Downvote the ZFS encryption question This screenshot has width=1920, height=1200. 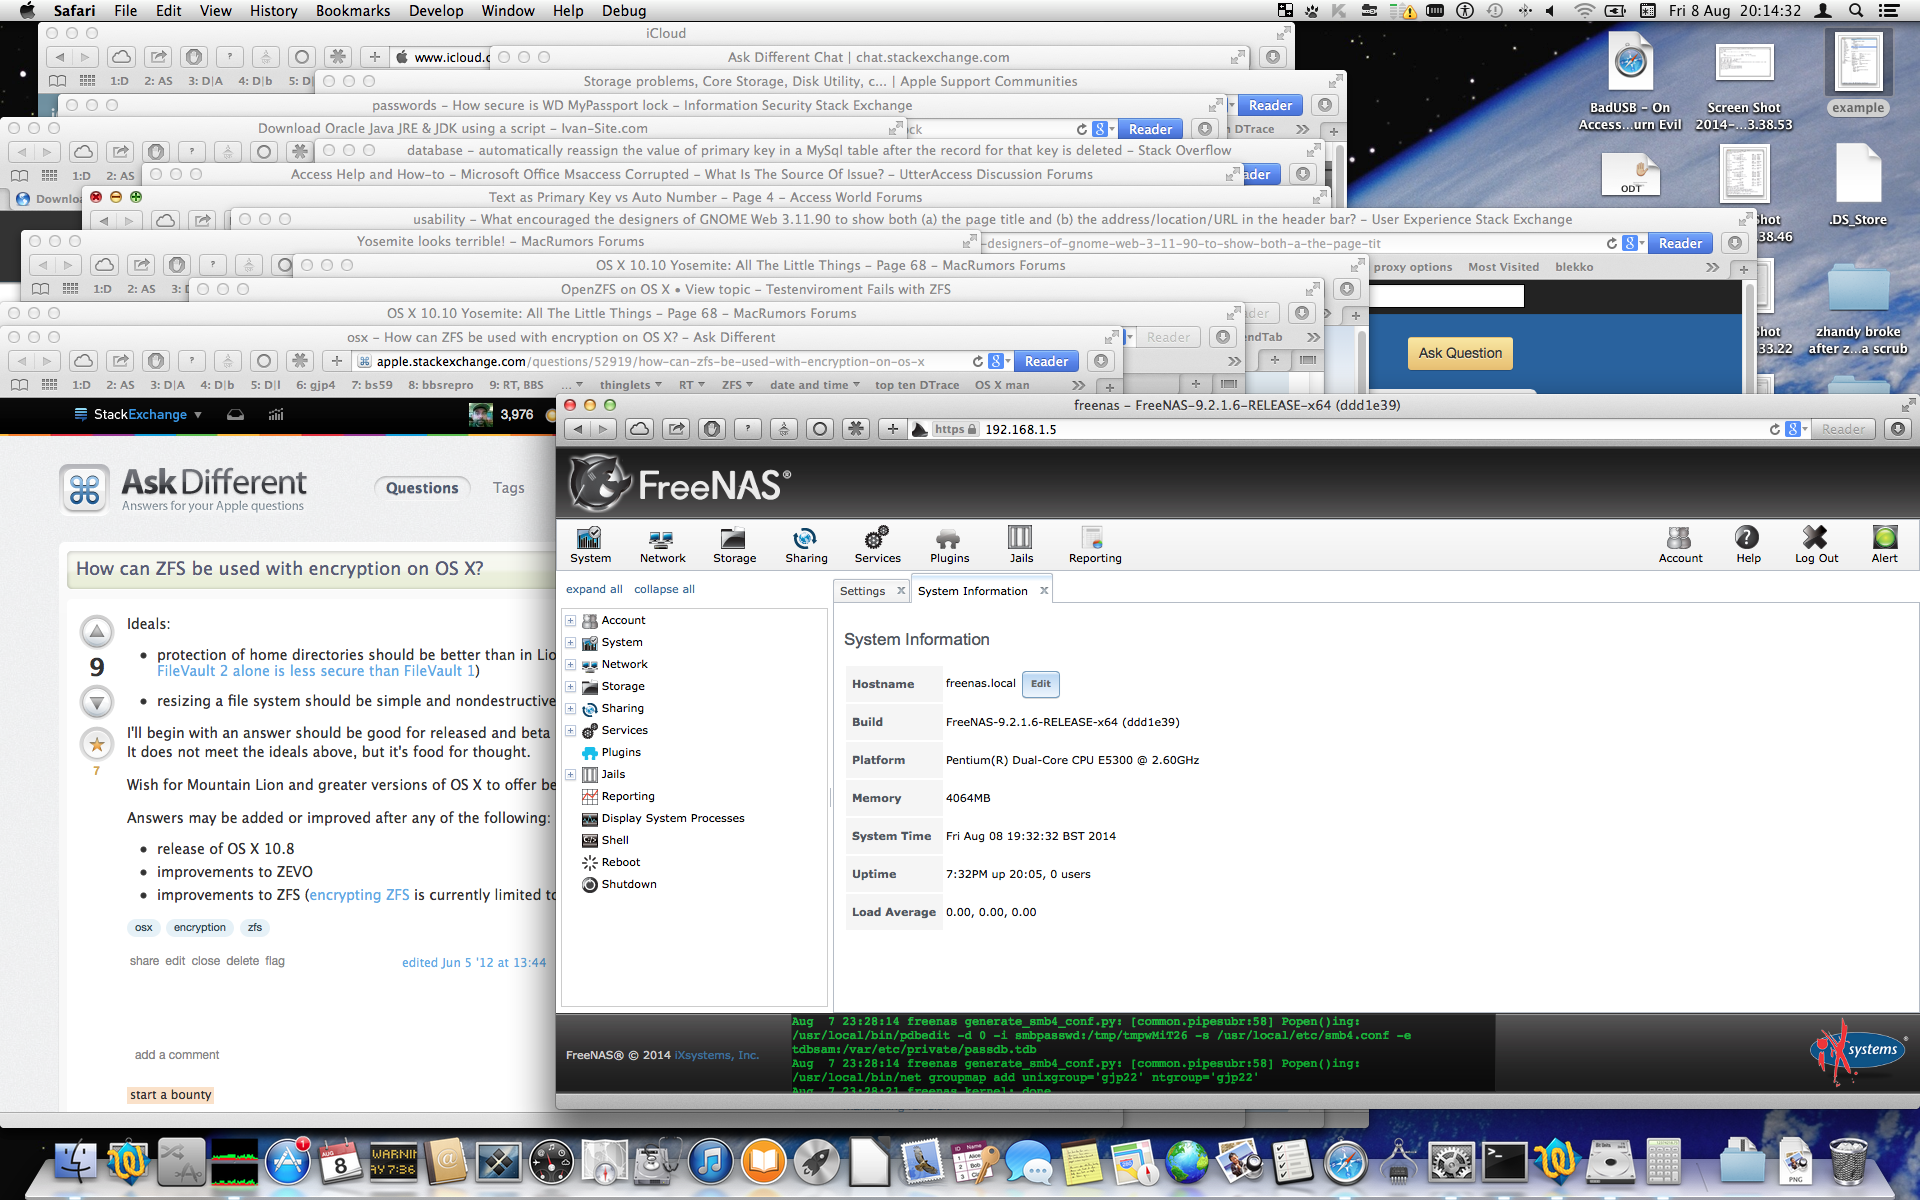click(x=97, y=703)
